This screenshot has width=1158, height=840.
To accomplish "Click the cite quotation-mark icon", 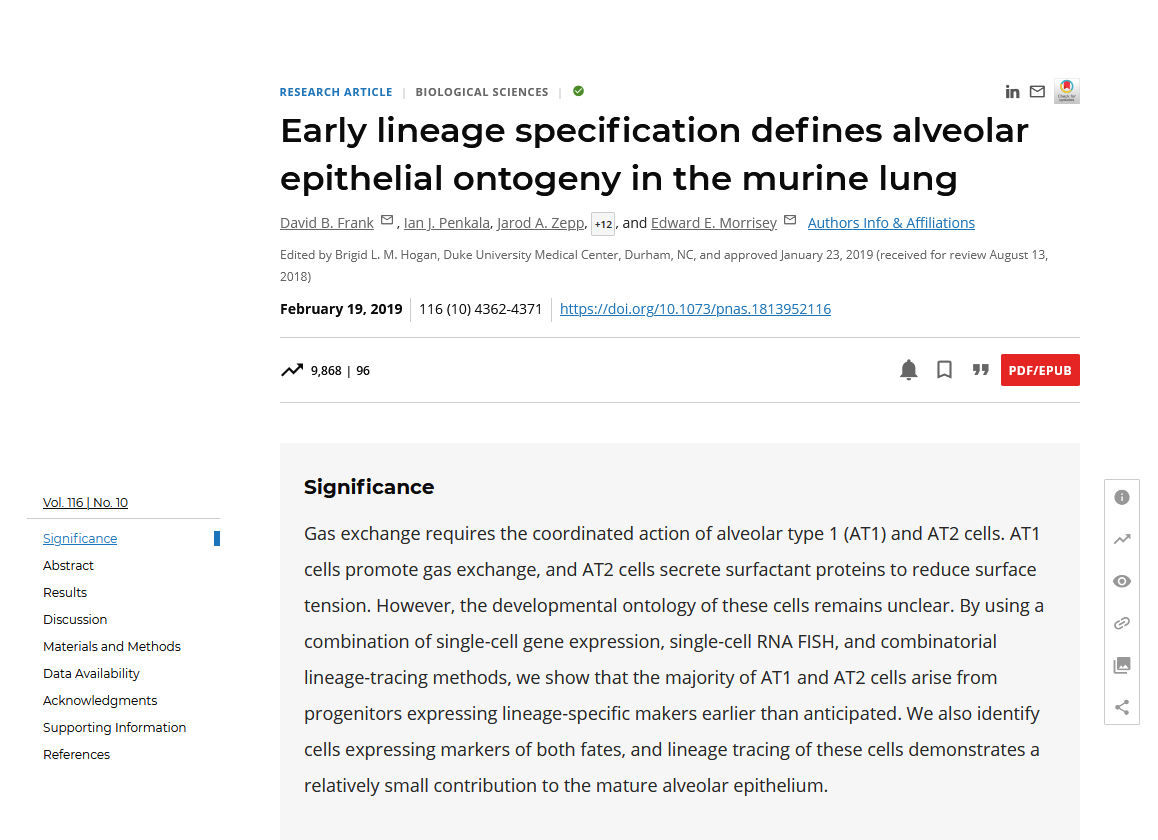I will click(x=980, y=370).
